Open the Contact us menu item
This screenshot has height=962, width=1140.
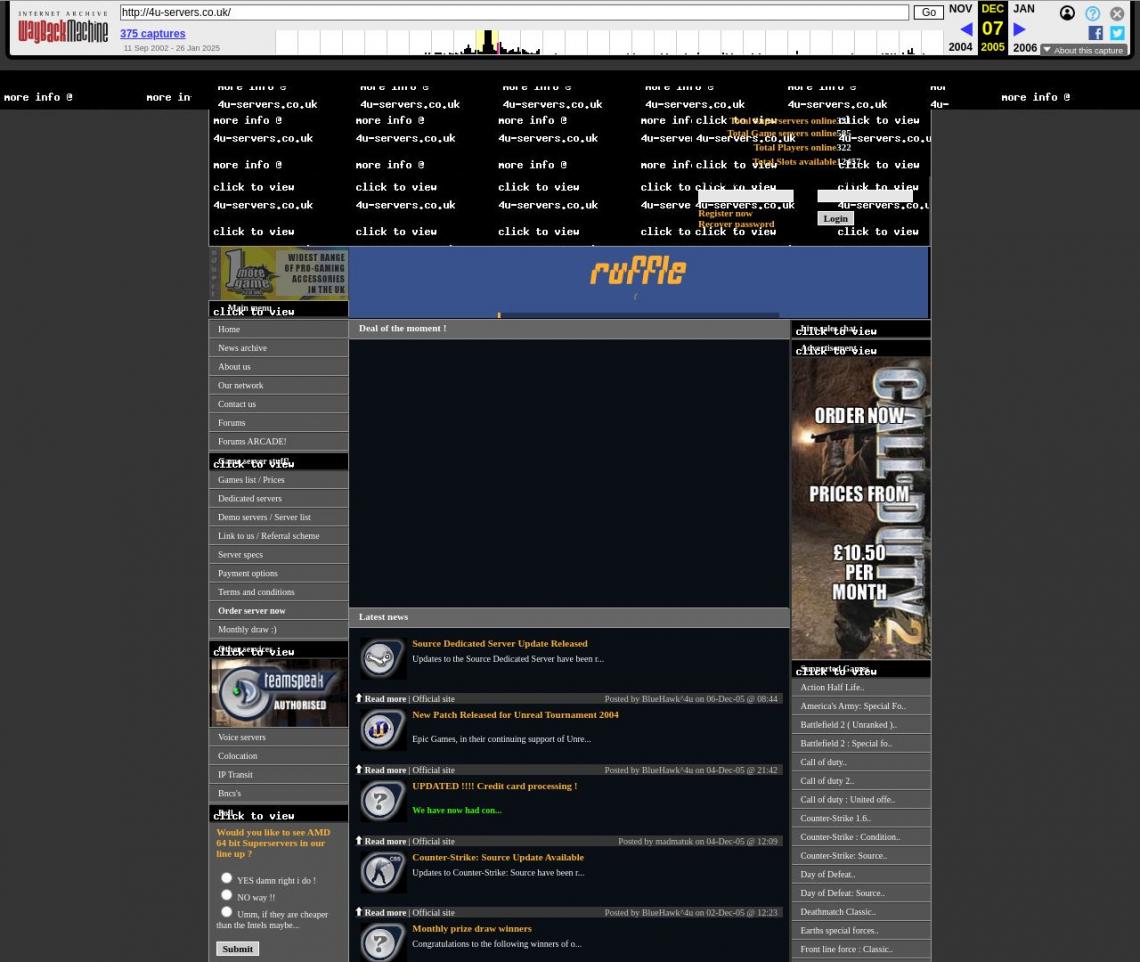(278, 404)
